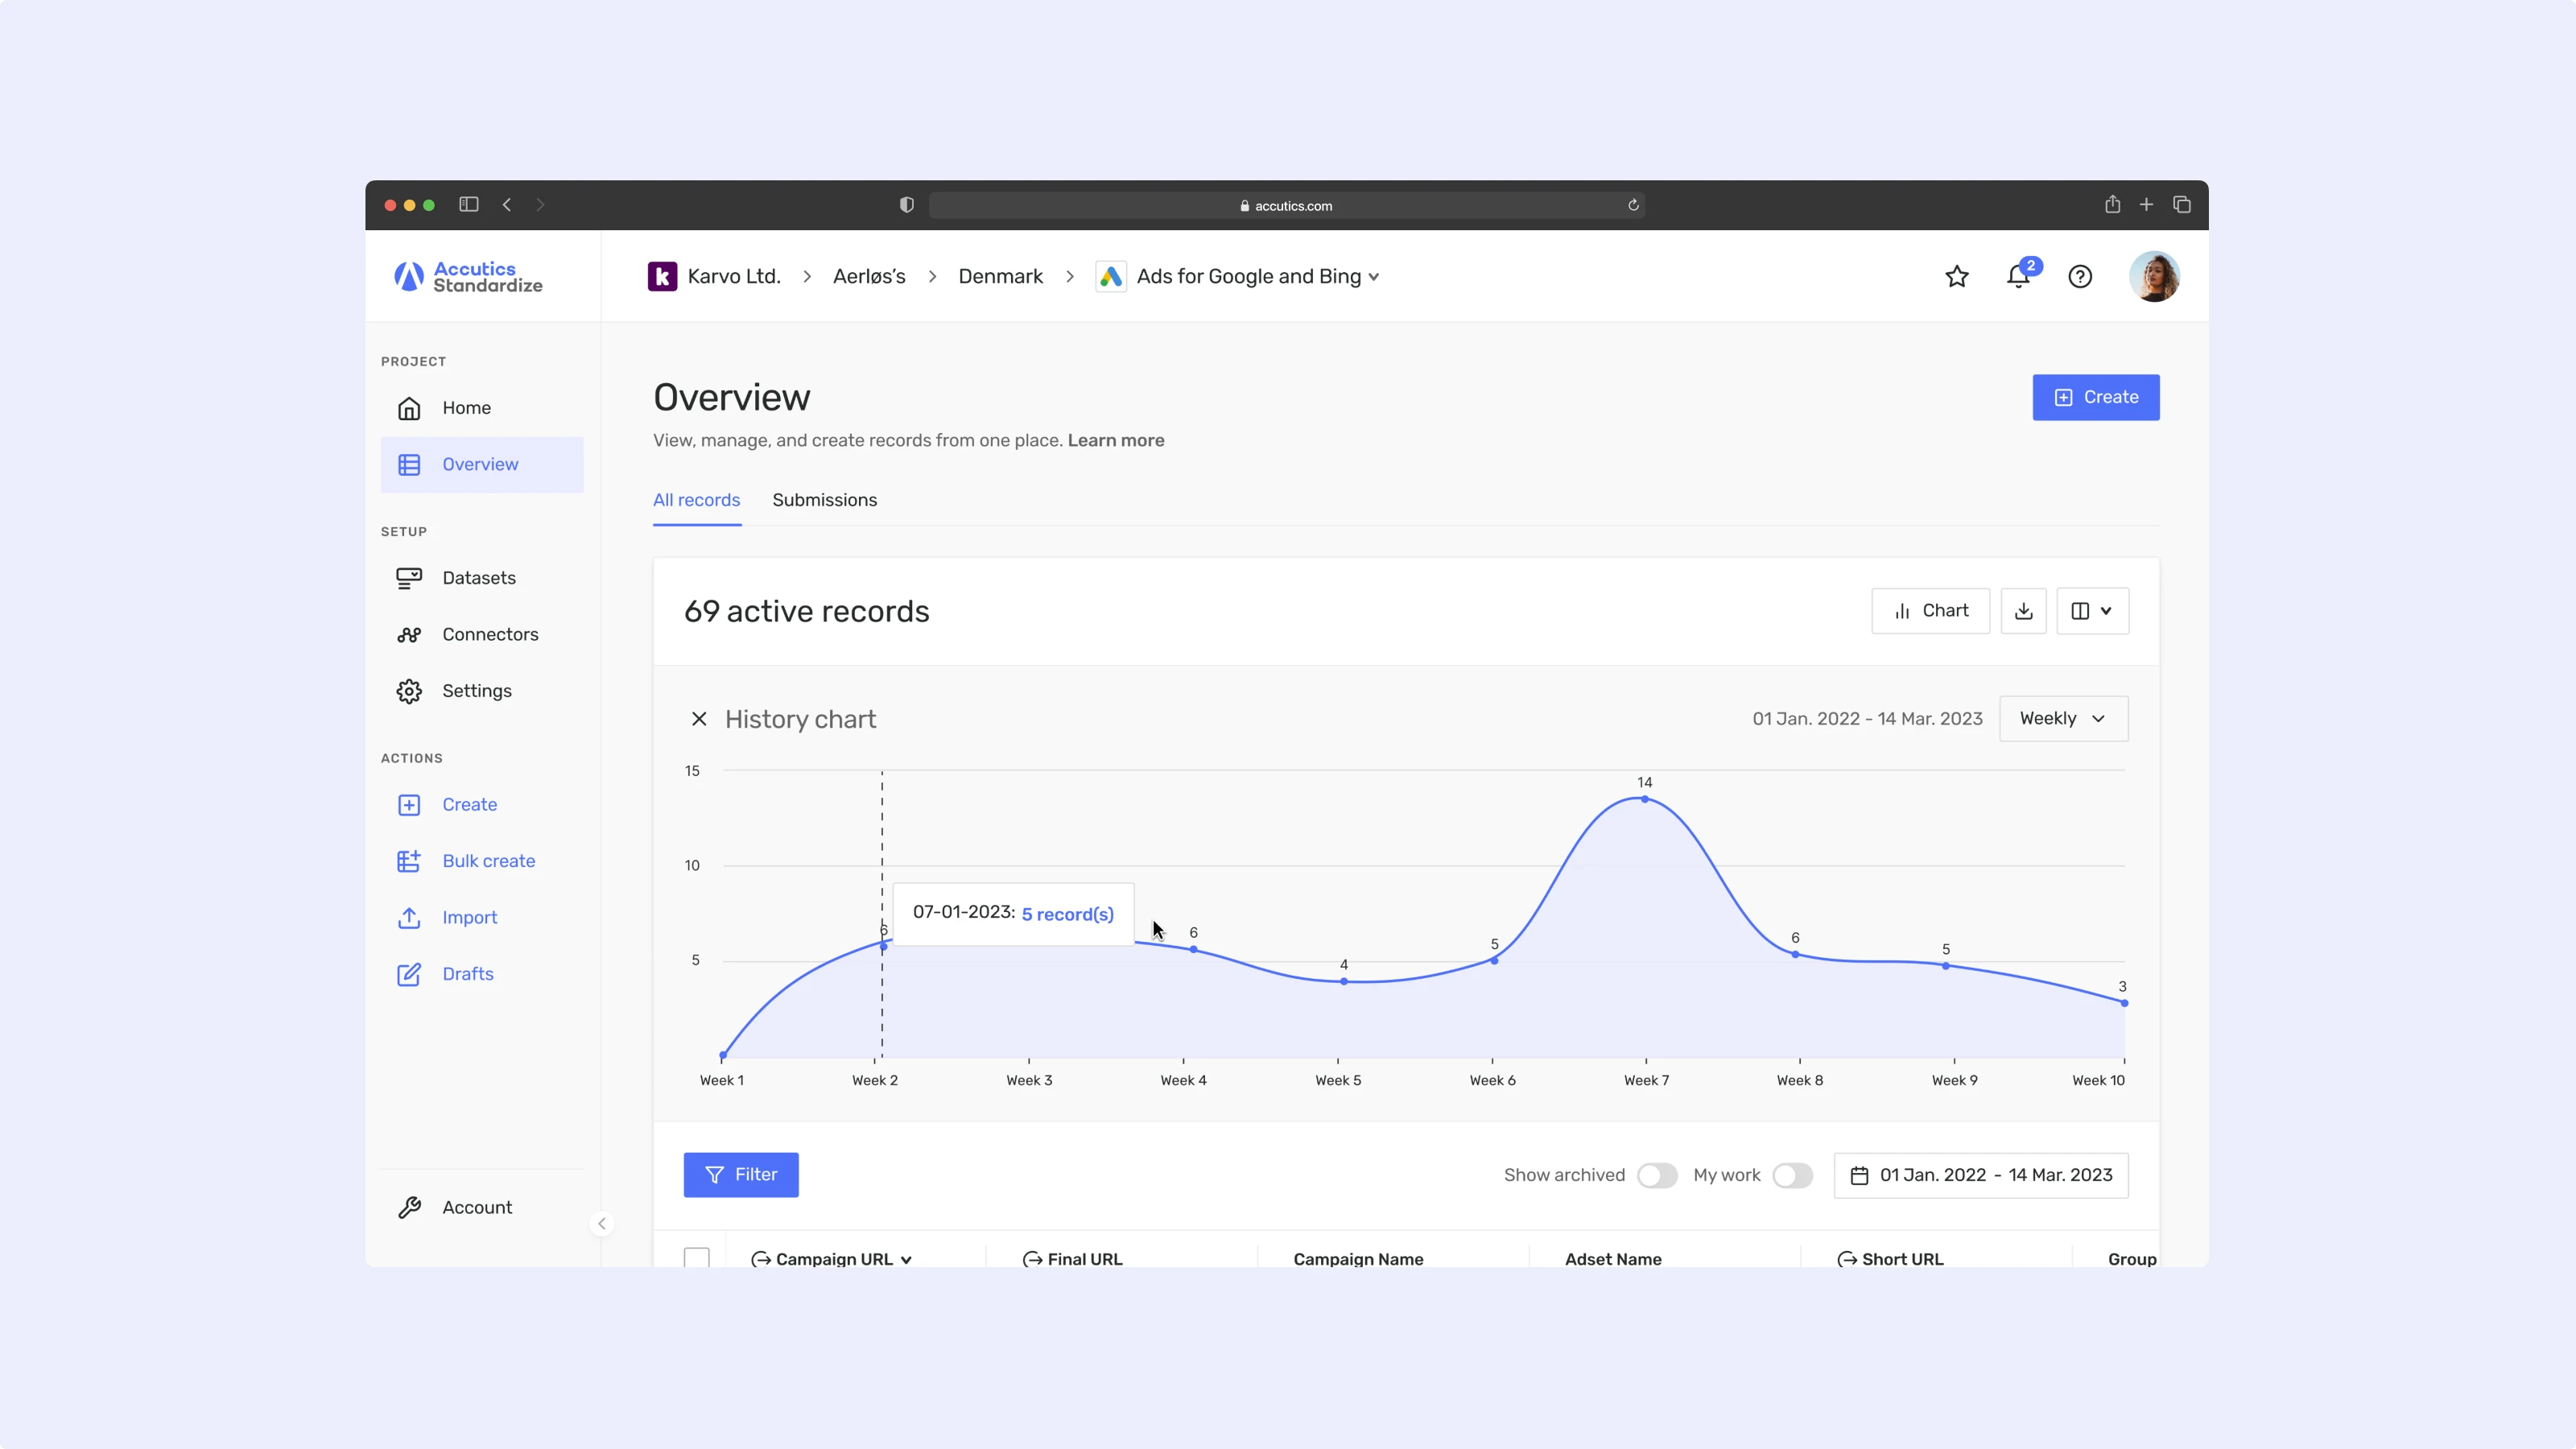Image resolution: width=2576 pixels, height=1449 pixels.
Task: Go to Datasets in sidebar
Action: pos(478,578)
